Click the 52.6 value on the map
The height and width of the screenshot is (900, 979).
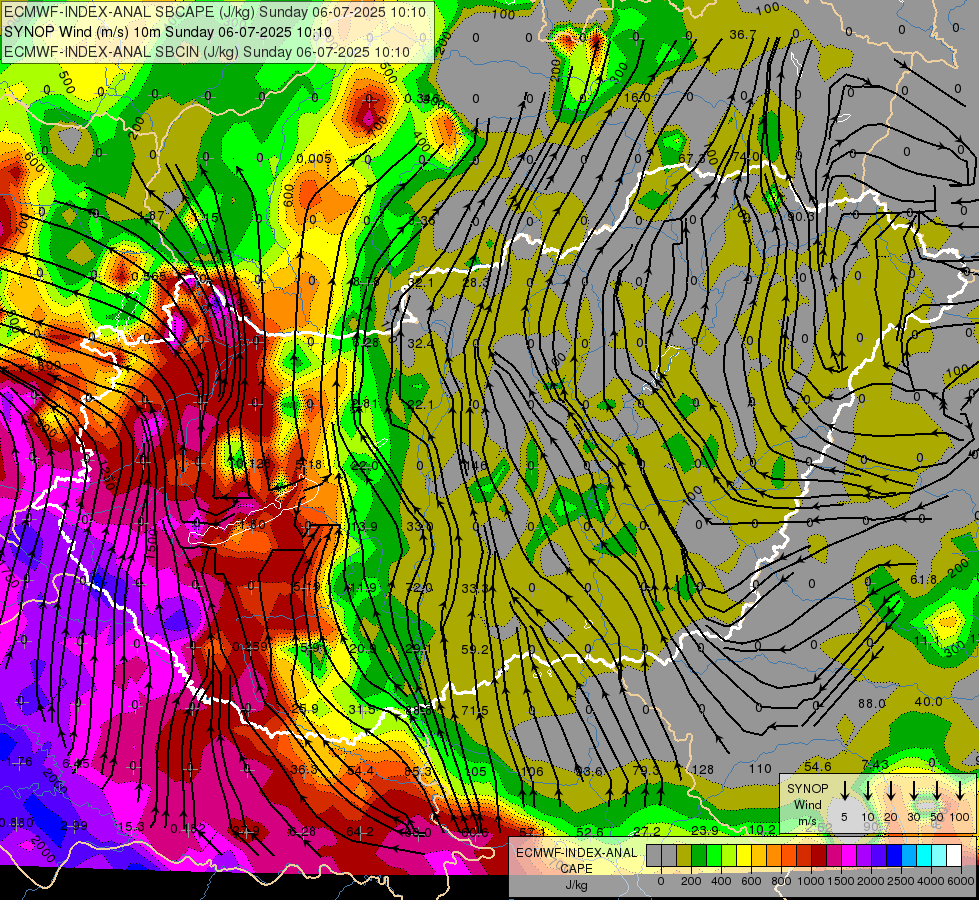590,833
